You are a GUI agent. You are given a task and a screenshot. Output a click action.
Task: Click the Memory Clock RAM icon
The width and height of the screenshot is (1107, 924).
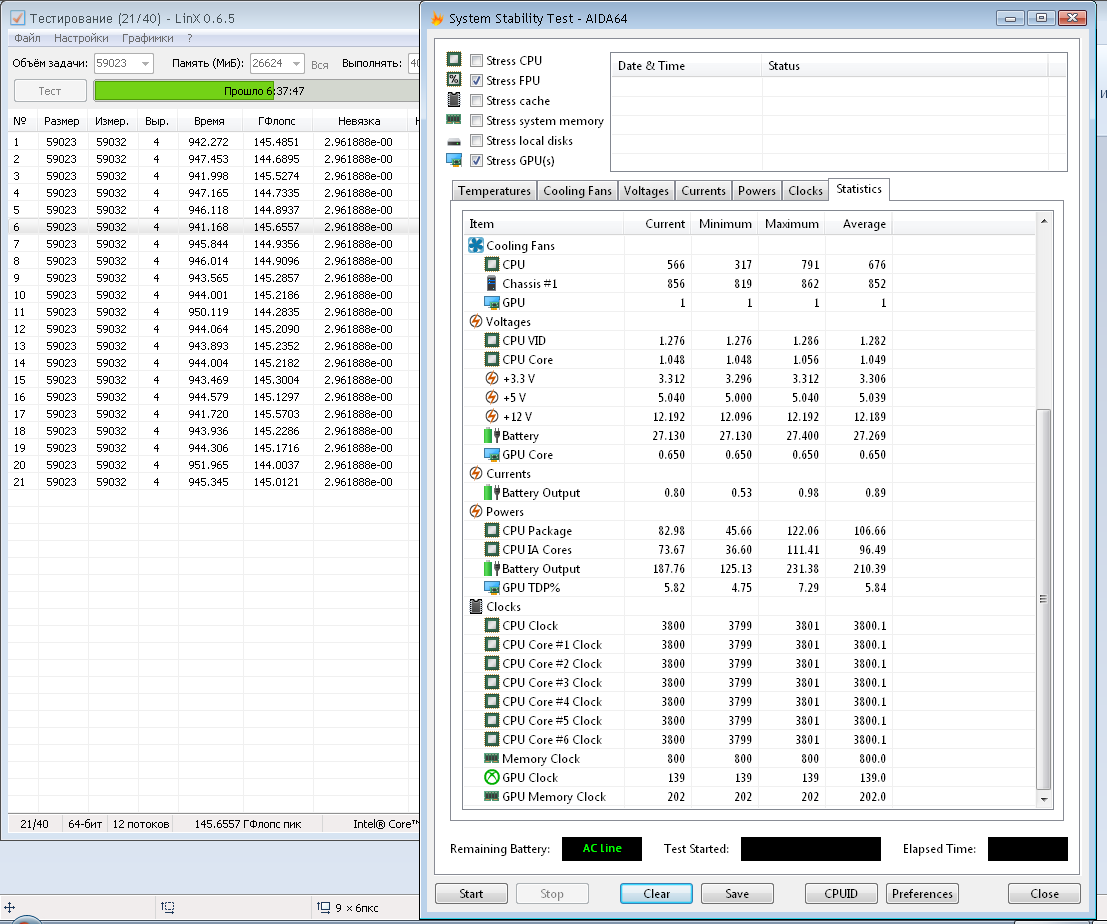click(x=492, y=758)
